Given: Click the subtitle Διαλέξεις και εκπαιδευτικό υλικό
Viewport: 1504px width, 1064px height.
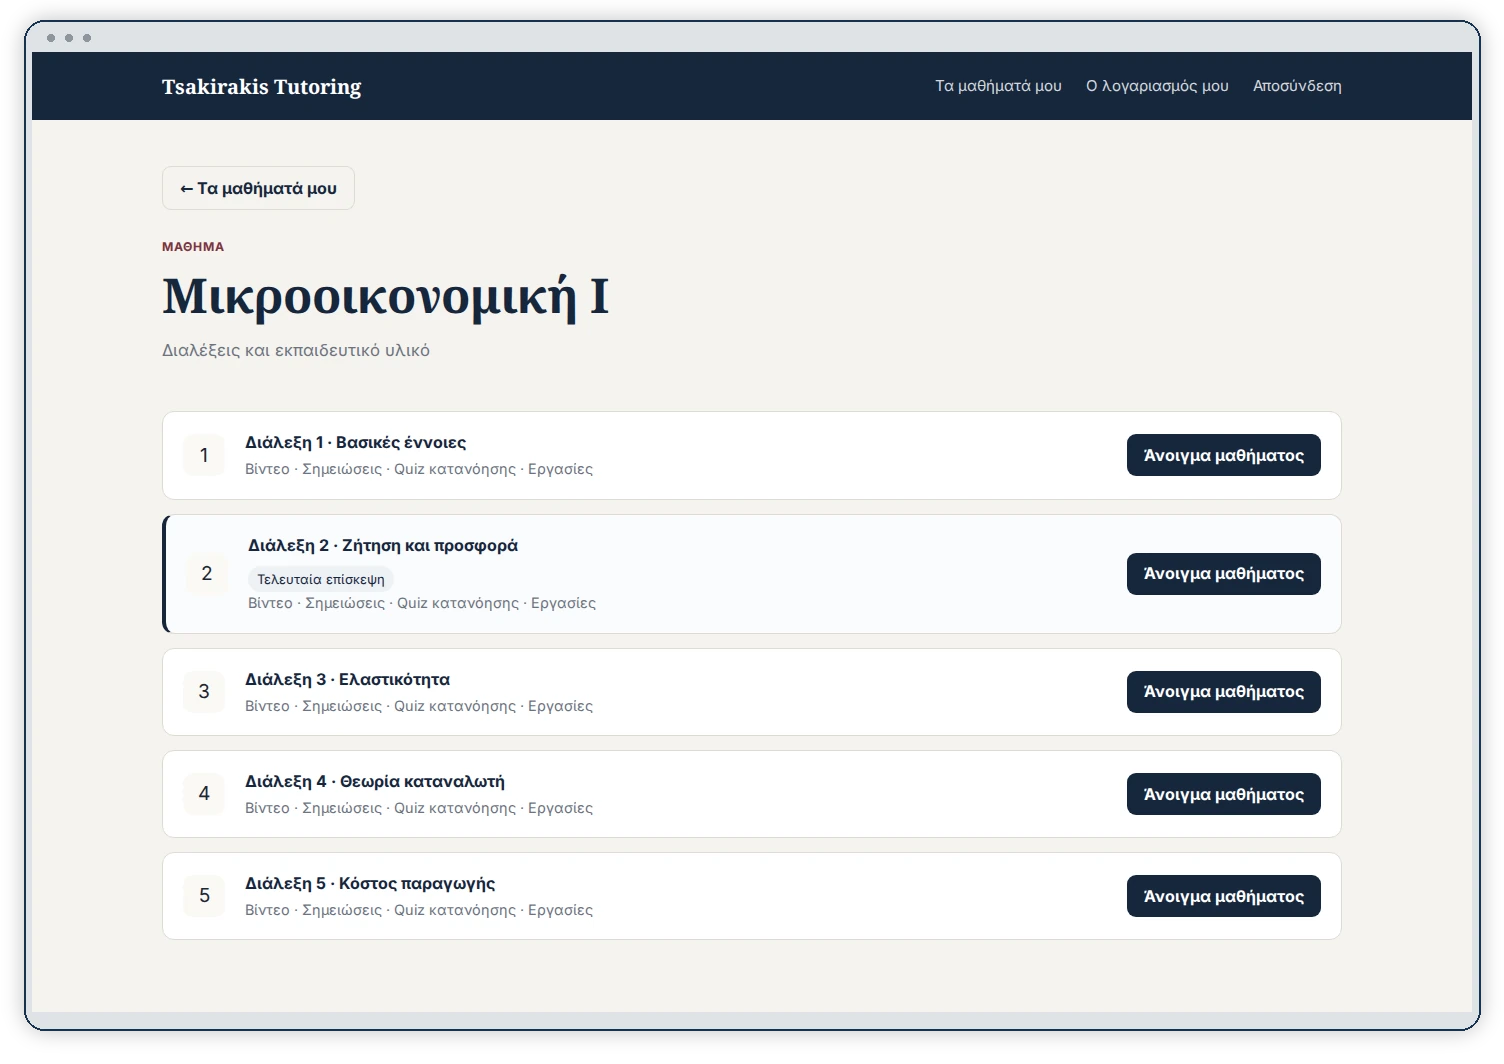Looking at the screenshot, I should (x=296, y=350).
